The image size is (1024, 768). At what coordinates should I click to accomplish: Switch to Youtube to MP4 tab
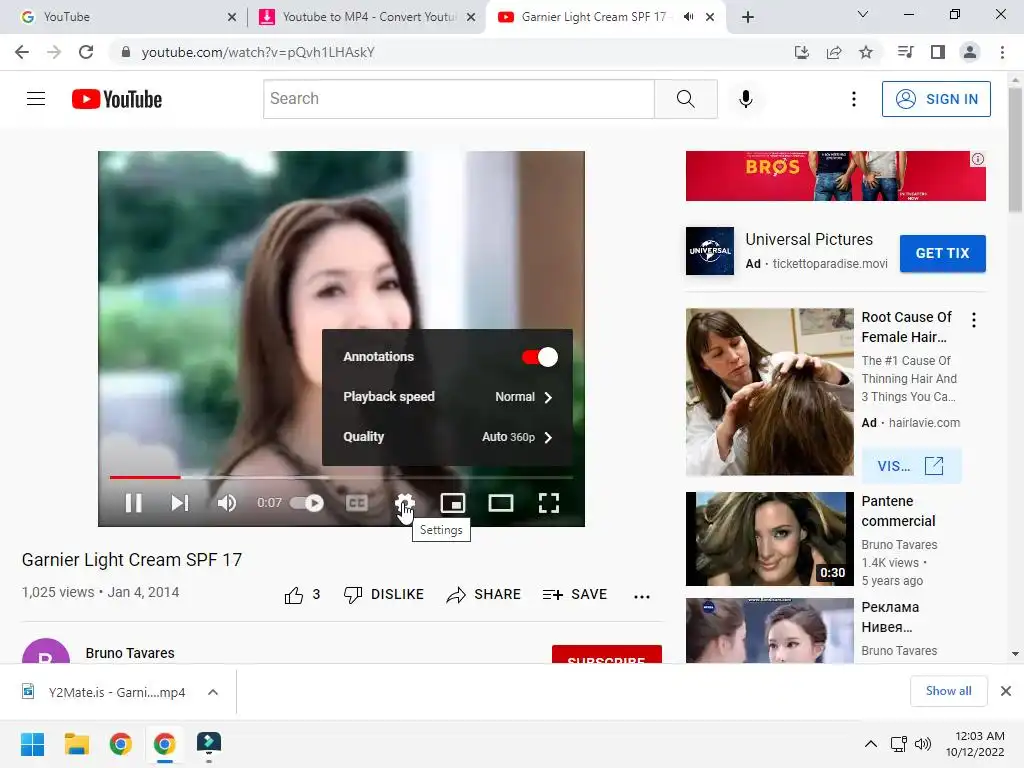coord(366,17)
